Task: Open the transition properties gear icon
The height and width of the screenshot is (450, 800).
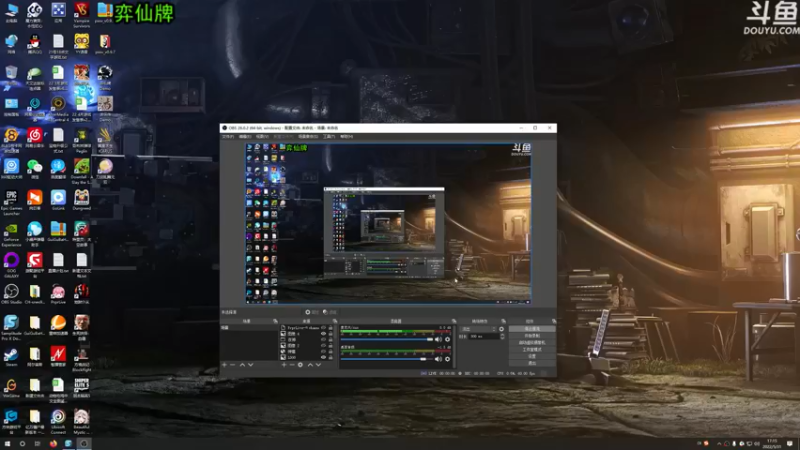Action: [502, 329]
